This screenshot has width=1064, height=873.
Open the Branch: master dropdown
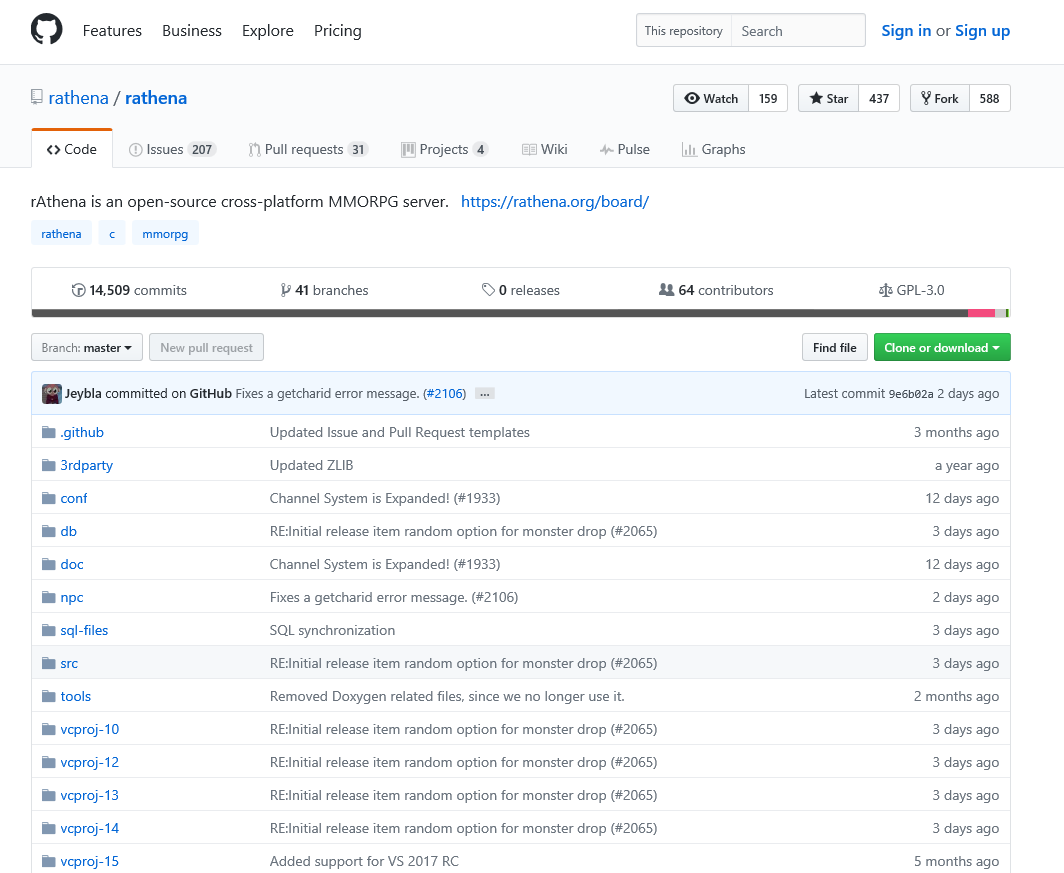pos(87,347)
